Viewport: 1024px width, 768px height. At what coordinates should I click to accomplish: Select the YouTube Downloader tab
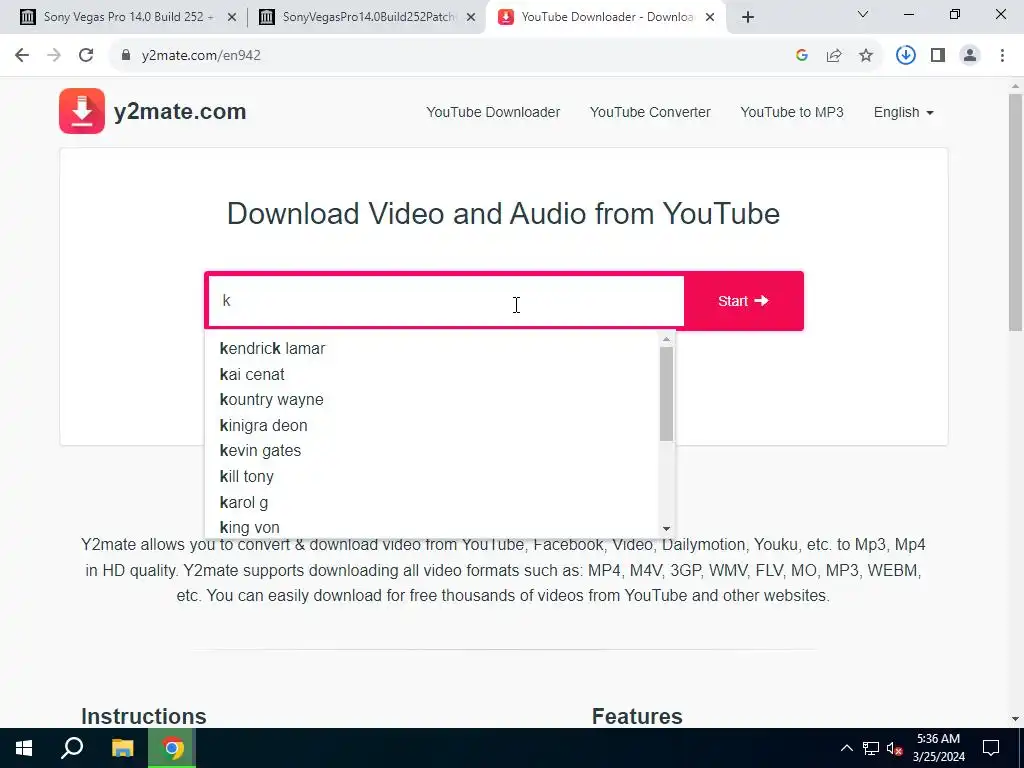pos(604,17)
